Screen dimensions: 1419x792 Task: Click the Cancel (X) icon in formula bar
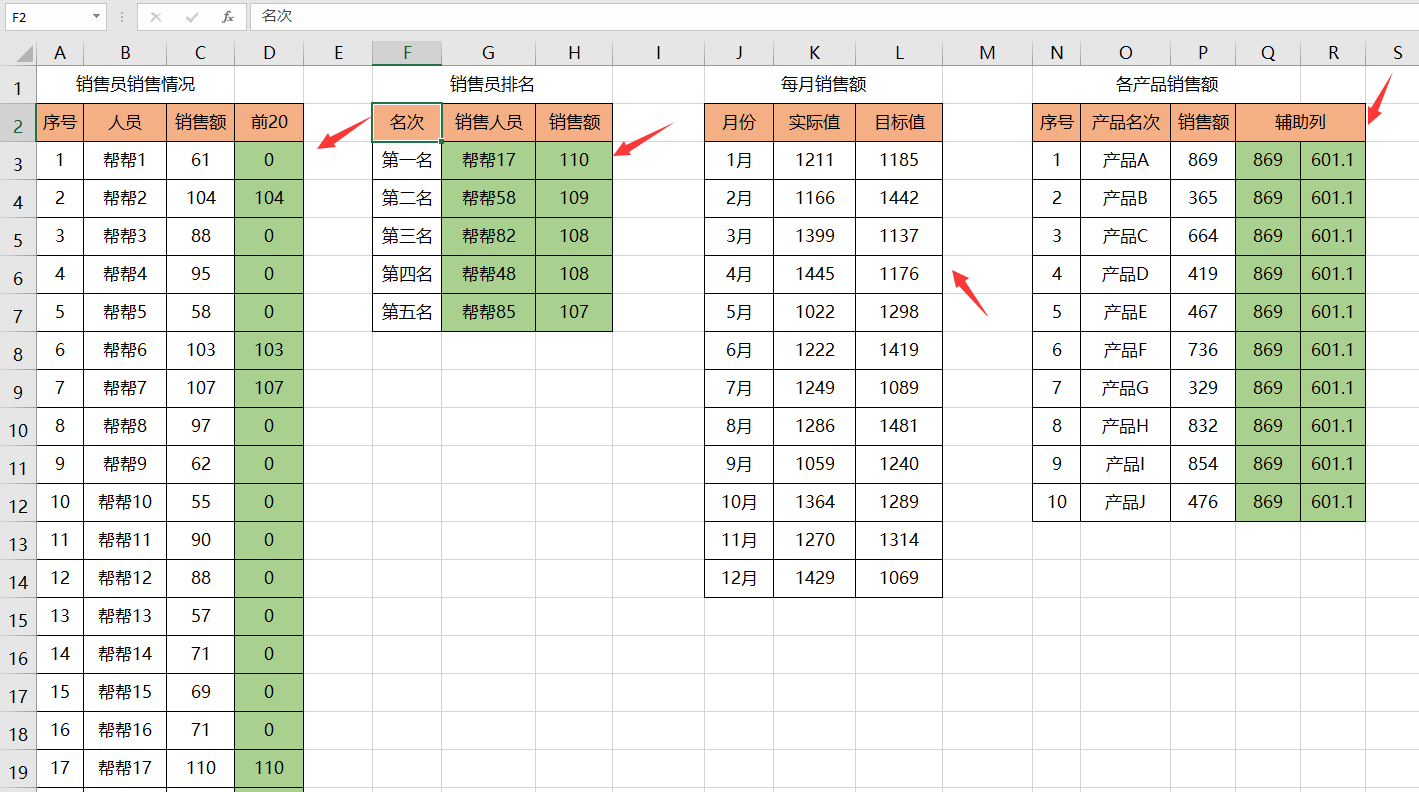pyautogui.click(x=156, y=17)
